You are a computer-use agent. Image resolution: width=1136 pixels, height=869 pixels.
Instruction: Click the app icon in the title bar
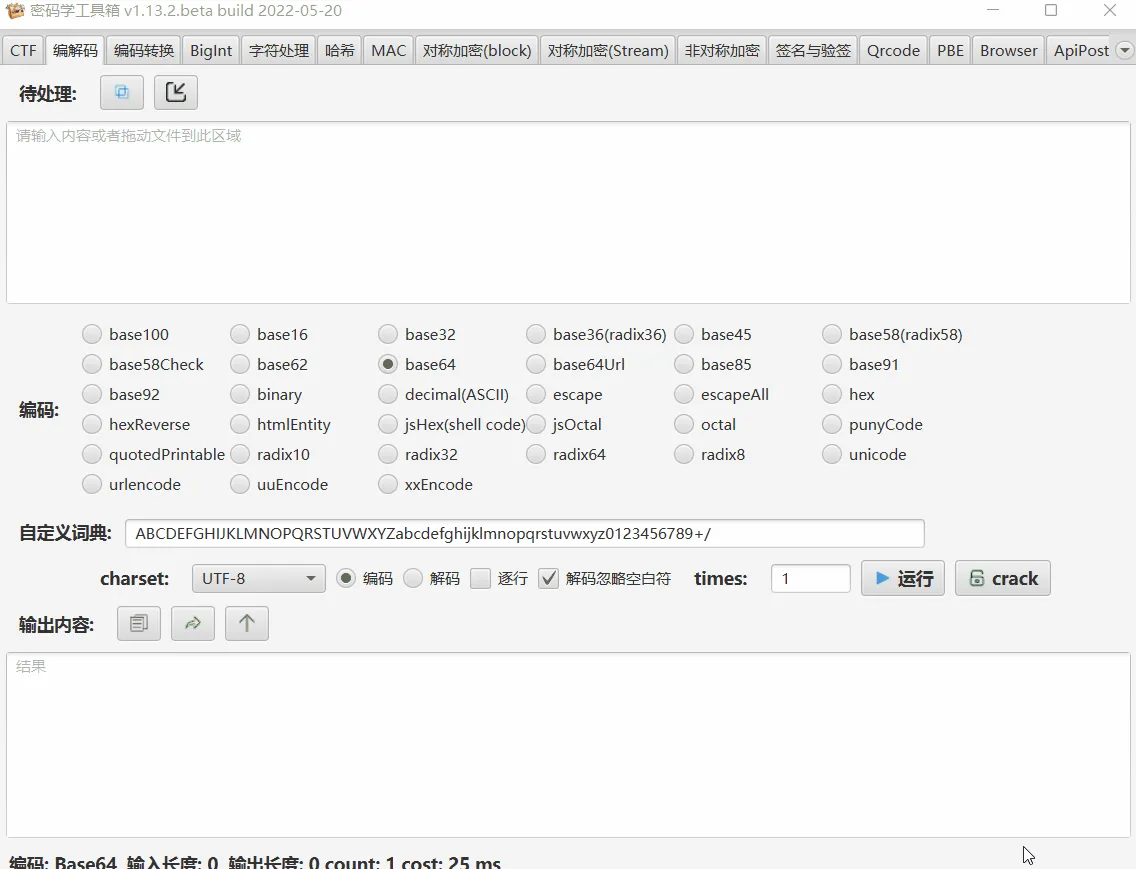(14, 11)
